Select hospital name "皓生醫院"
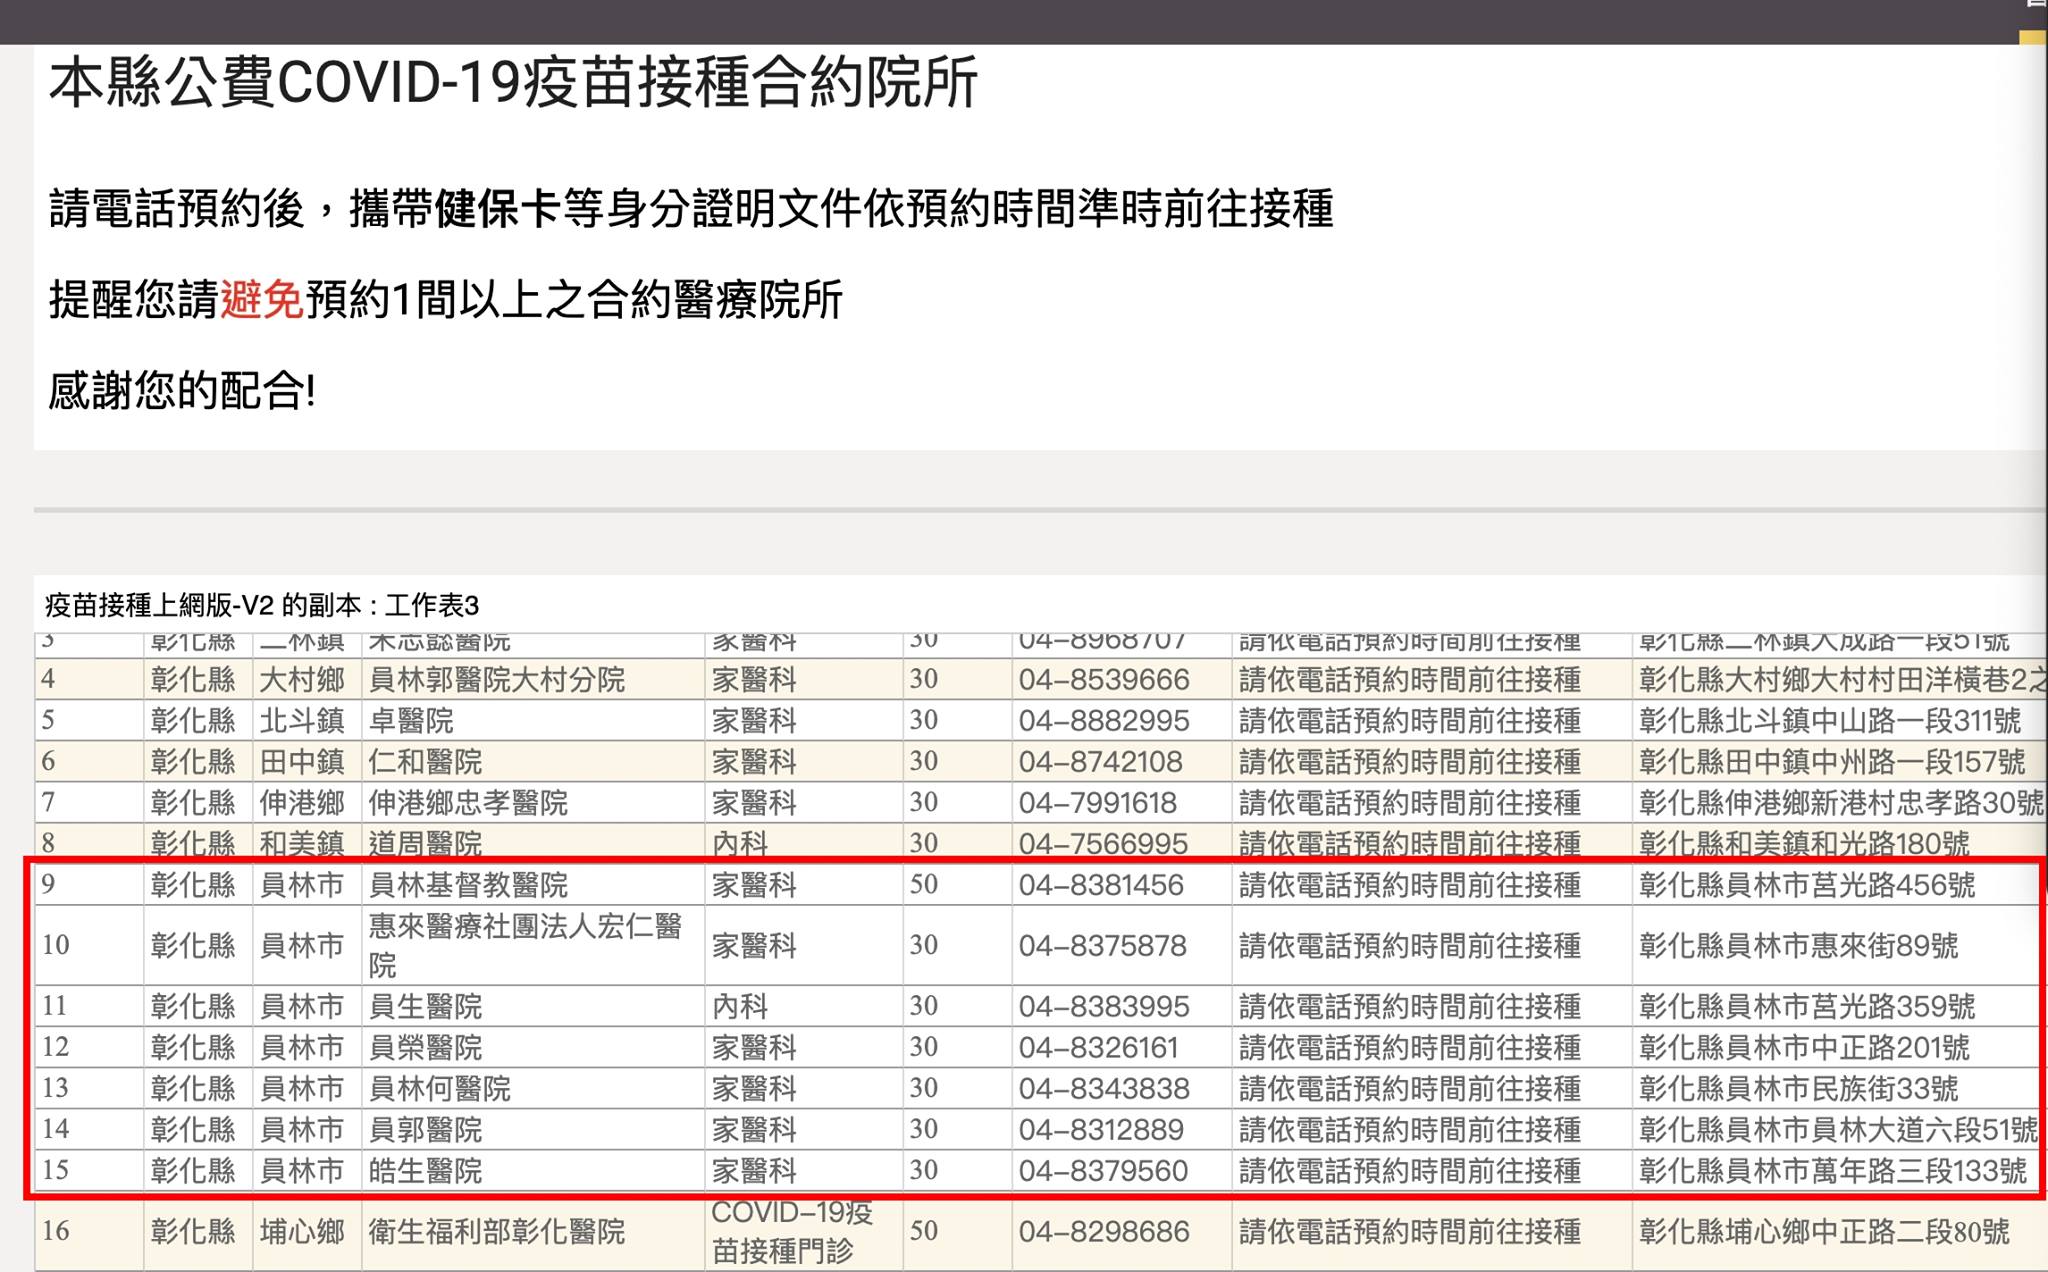 pyautogui.click(x=425, y=1170)
